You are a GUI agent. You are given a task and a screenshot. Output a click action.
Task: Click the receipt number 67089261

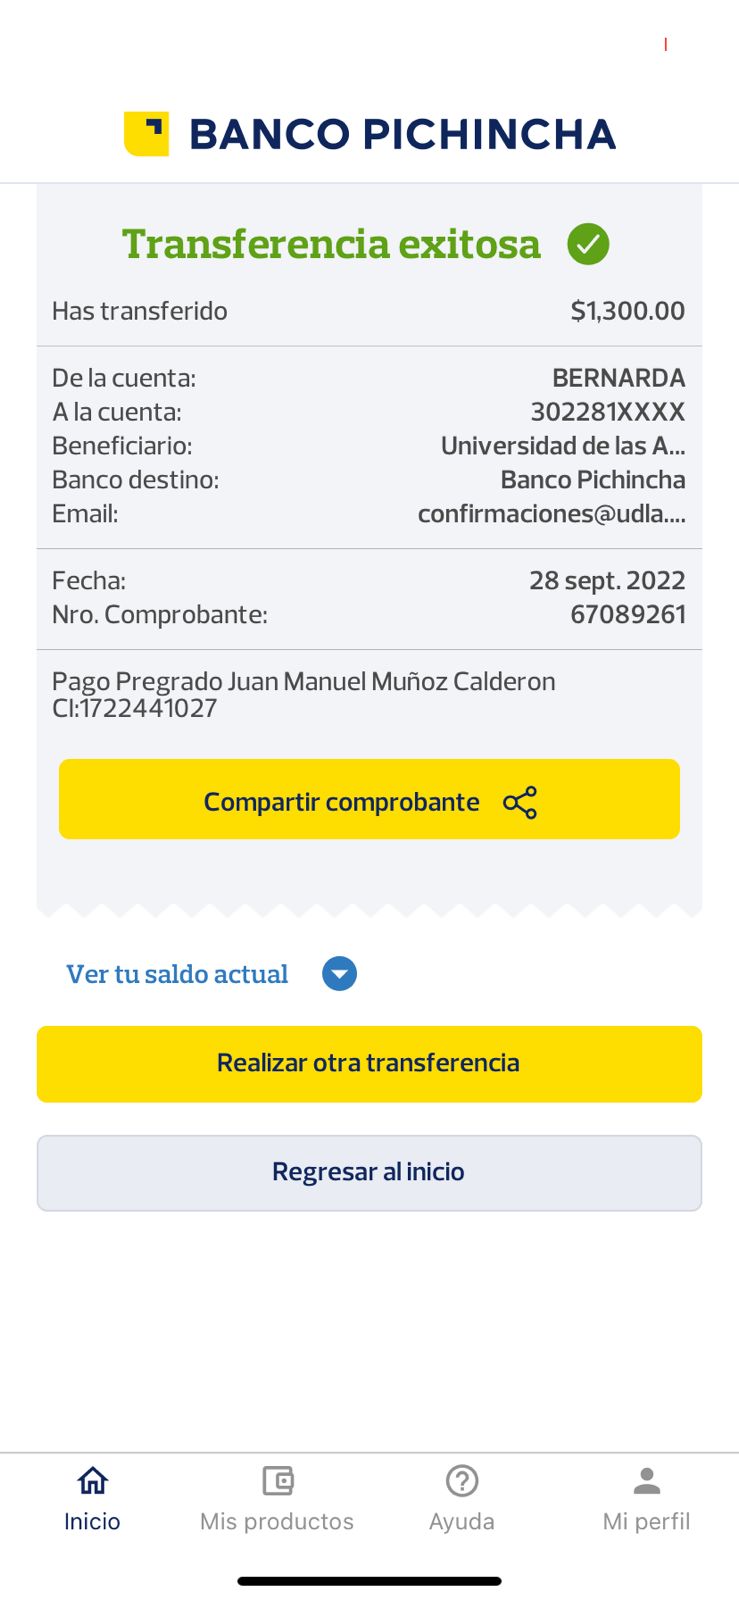point(628,614)
